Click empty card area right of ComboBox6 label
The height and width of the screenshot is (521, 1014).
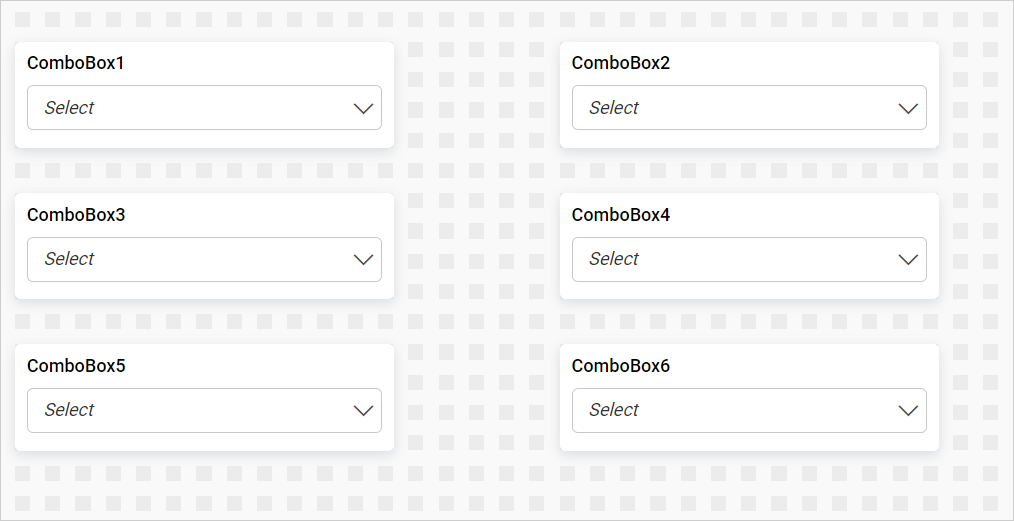click(x=800, y=366)
